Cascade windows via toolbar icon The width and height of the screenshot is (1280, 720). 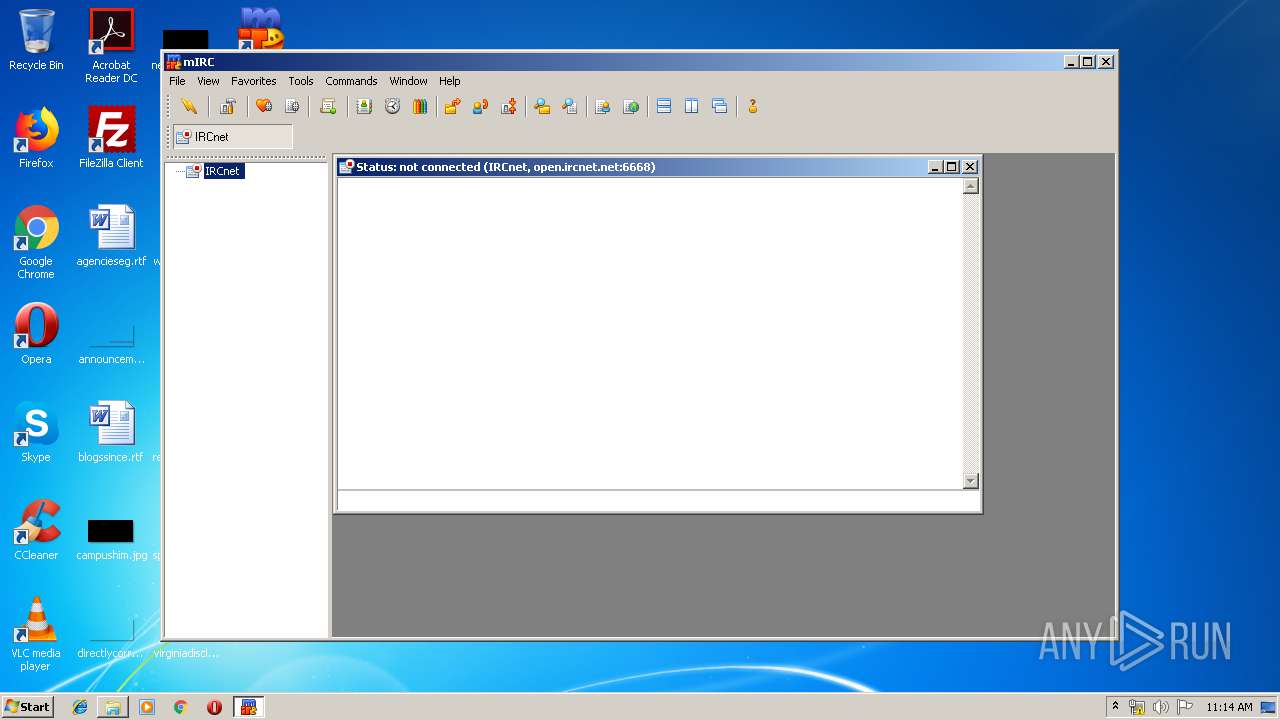tap(720, 107)
